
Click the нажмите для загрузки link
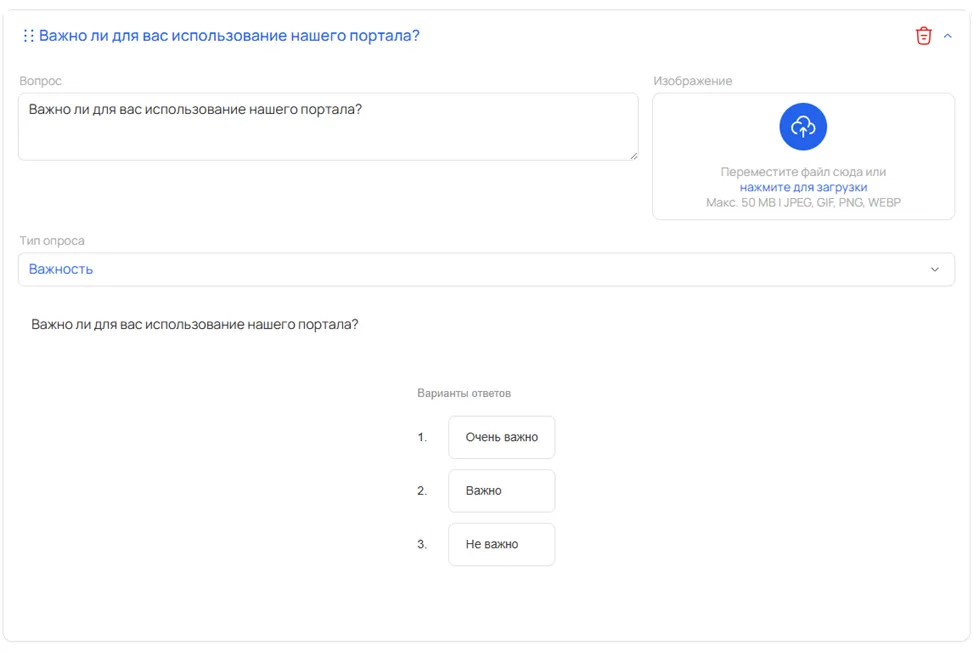coord(803,187)
